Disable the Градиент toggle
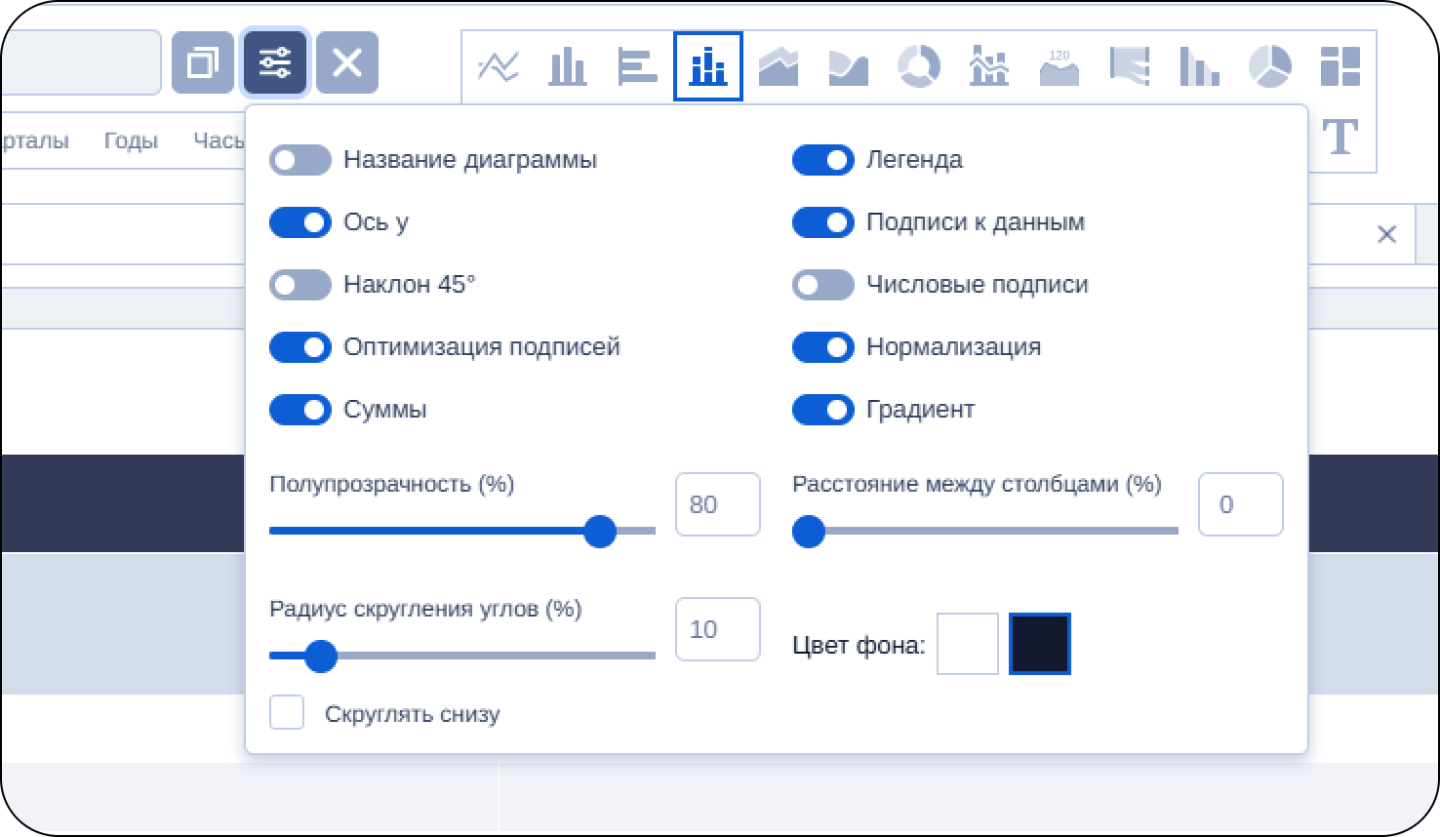 coord(823,410)
